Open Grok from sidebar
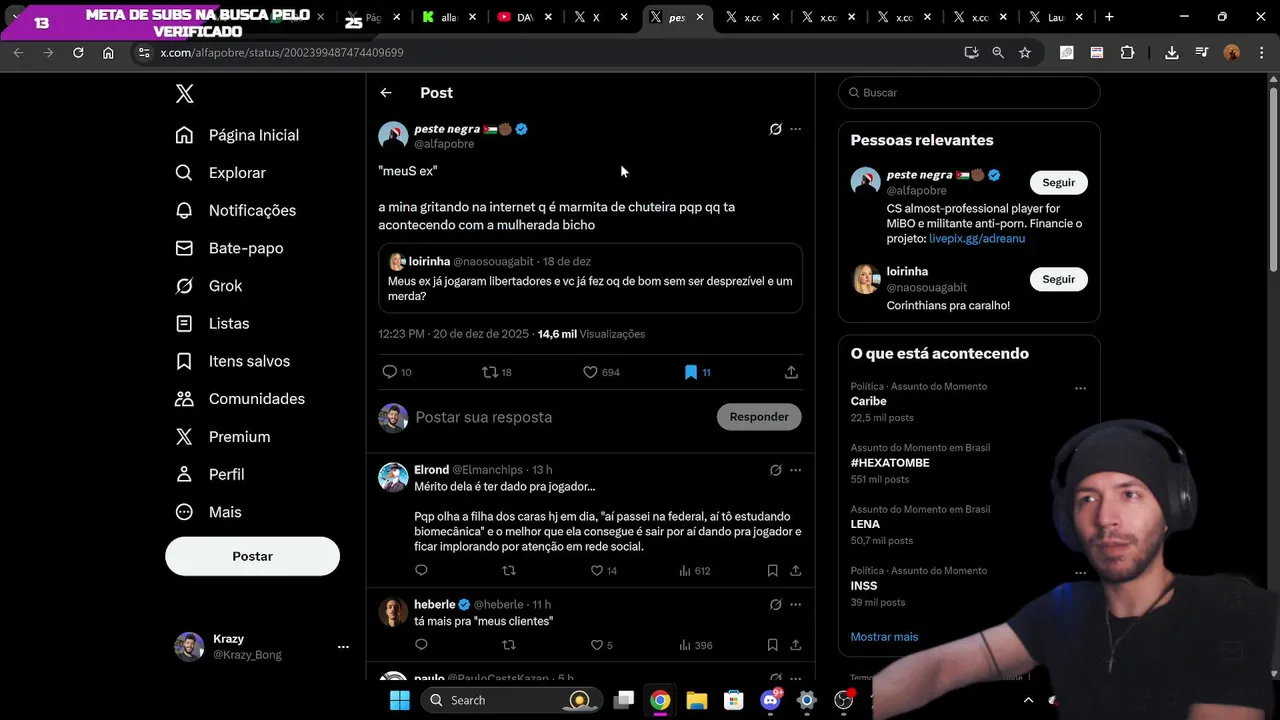This screenshot has width=1280, height=720. [x=209, y=286]
